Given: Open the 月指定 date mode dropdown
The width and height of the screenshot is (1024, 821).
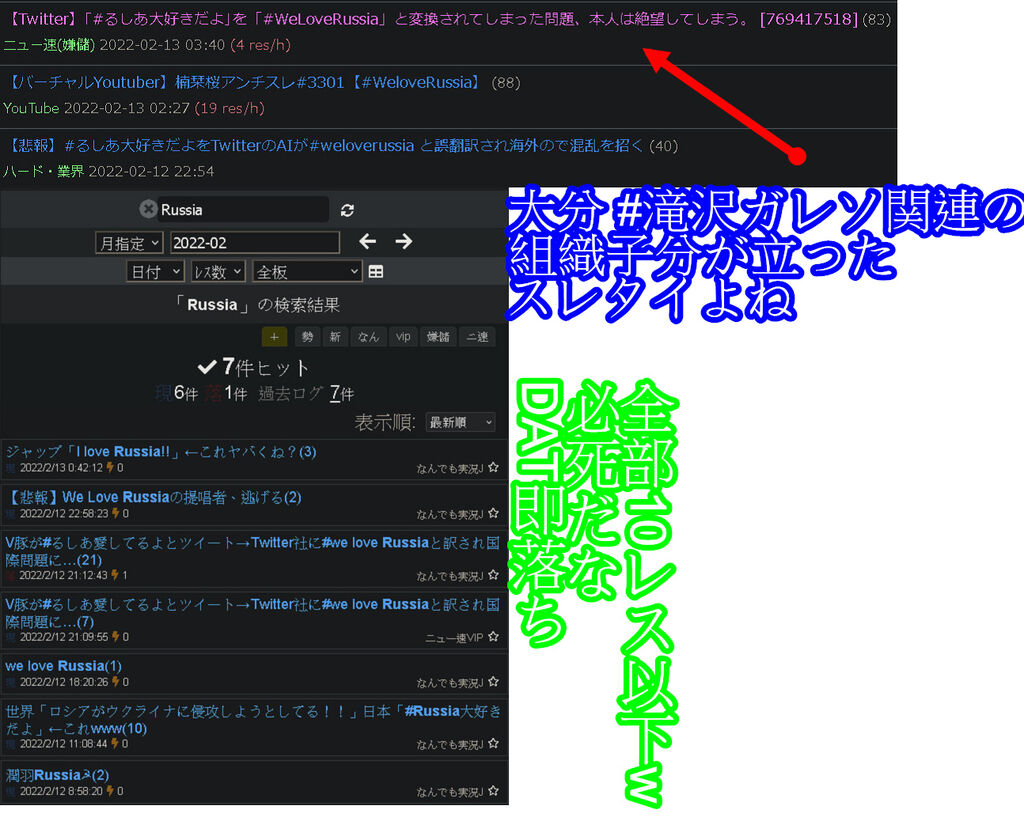Looking at the screenshot, I should [129, 243].
